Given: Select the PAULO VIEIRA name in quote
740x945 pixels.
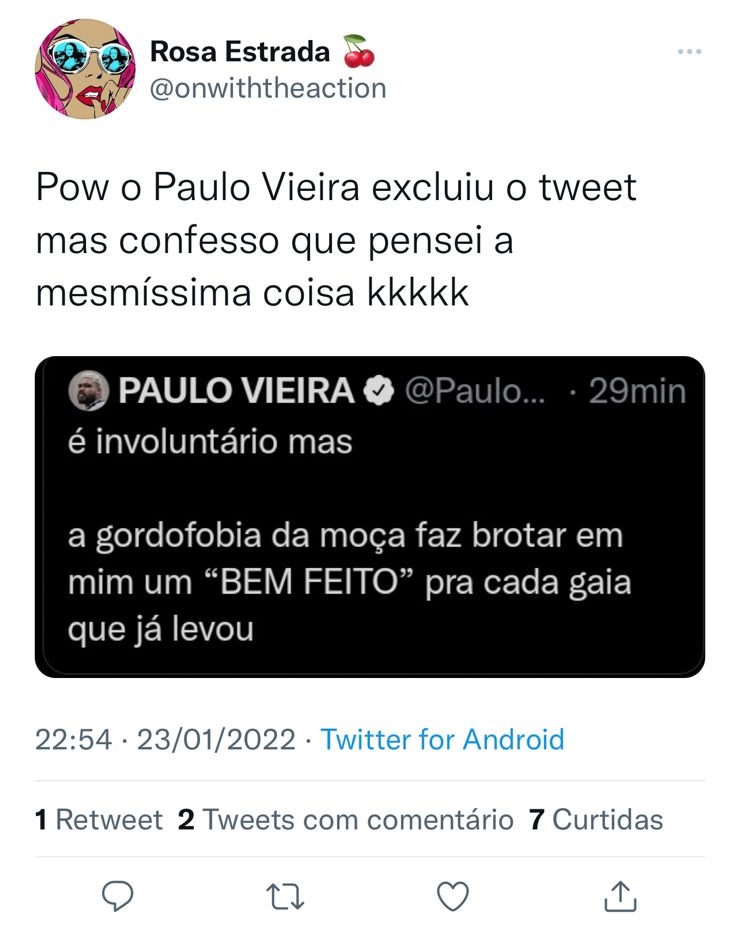Looking at the screenshot, I should pos(236,392).
